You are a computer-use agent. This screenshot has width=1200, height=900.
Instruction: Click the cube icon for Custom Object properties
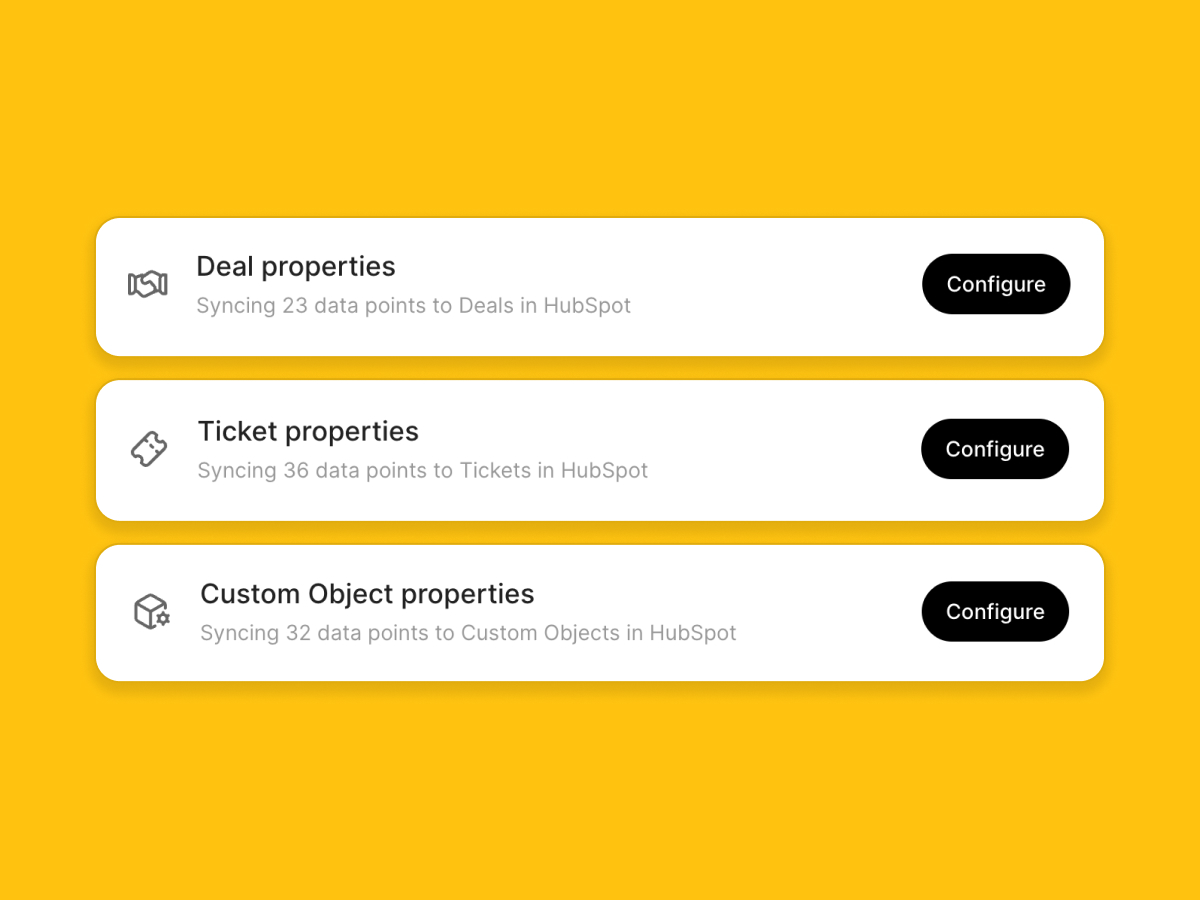tap(148, 610)
